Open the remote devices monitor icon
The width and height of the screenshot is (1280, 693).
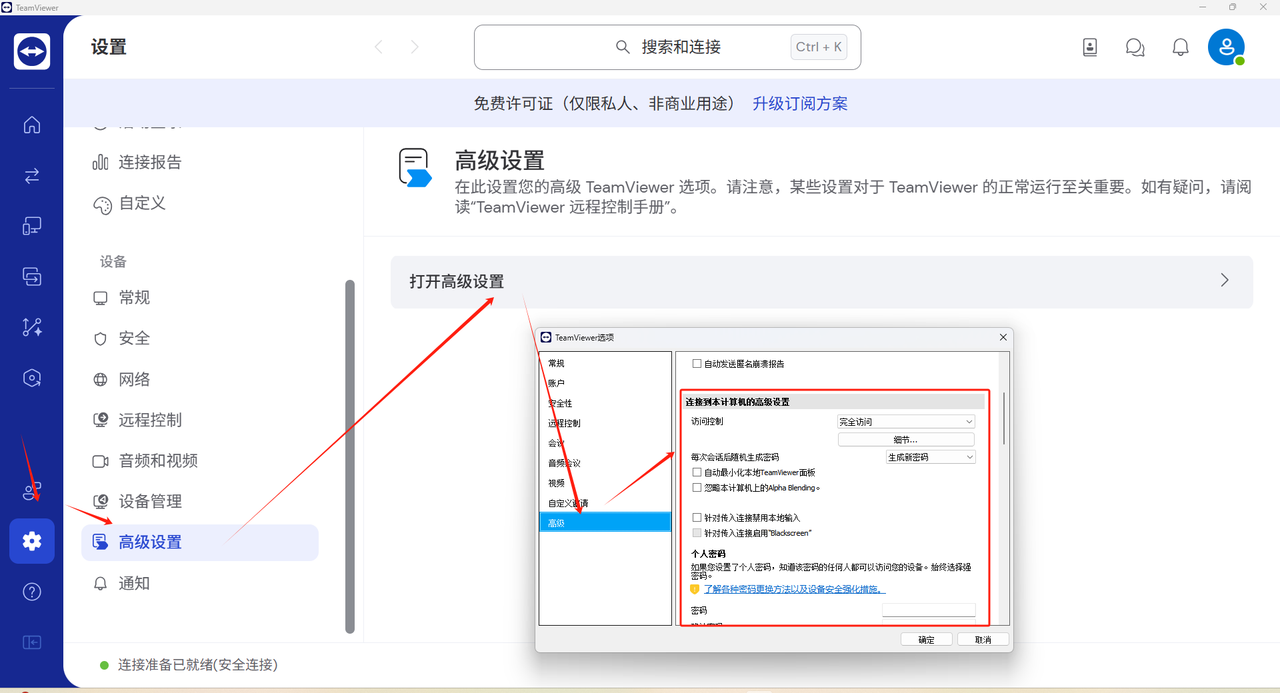pyautogui.click(x=32, y=226)
